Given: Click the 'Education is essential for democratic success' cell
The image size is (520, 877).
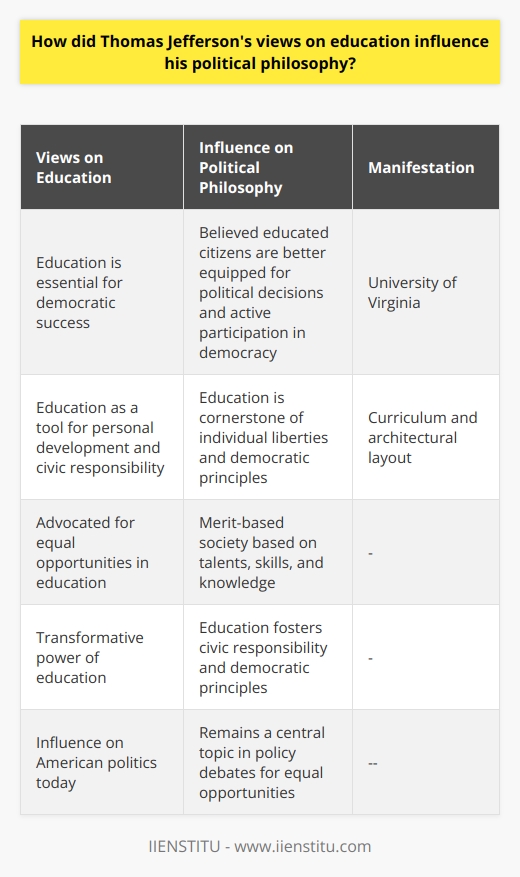Looking at the screenshot, I should (102, 292).
